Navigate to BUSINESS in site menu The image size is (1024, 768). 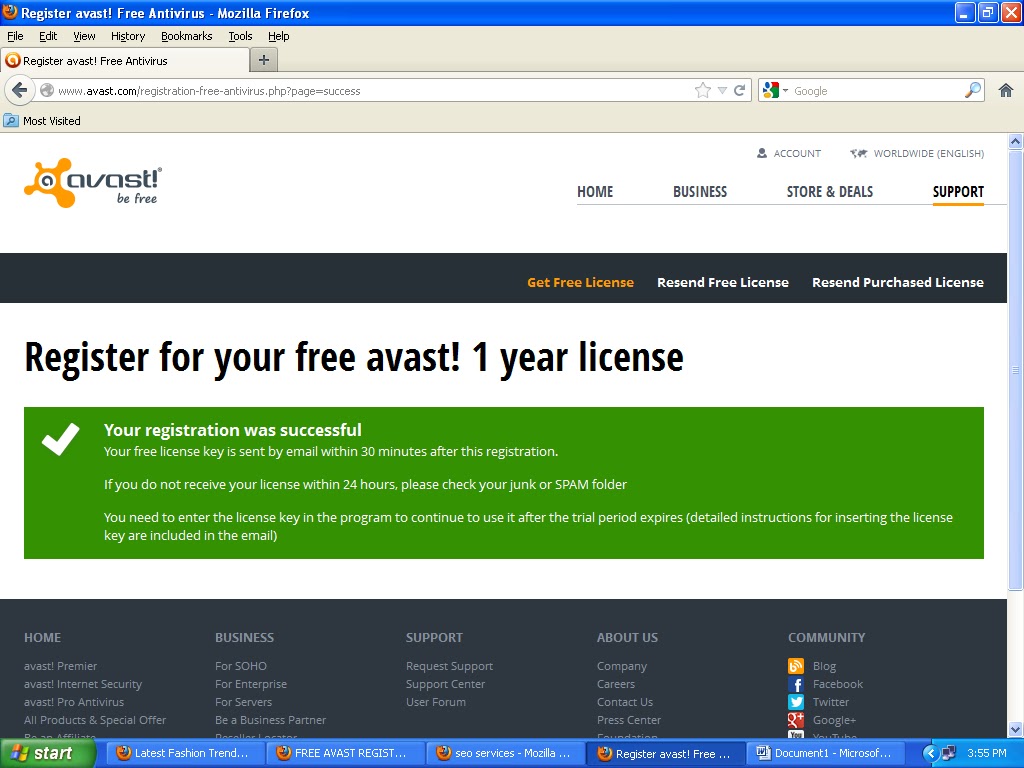(700, 191)
